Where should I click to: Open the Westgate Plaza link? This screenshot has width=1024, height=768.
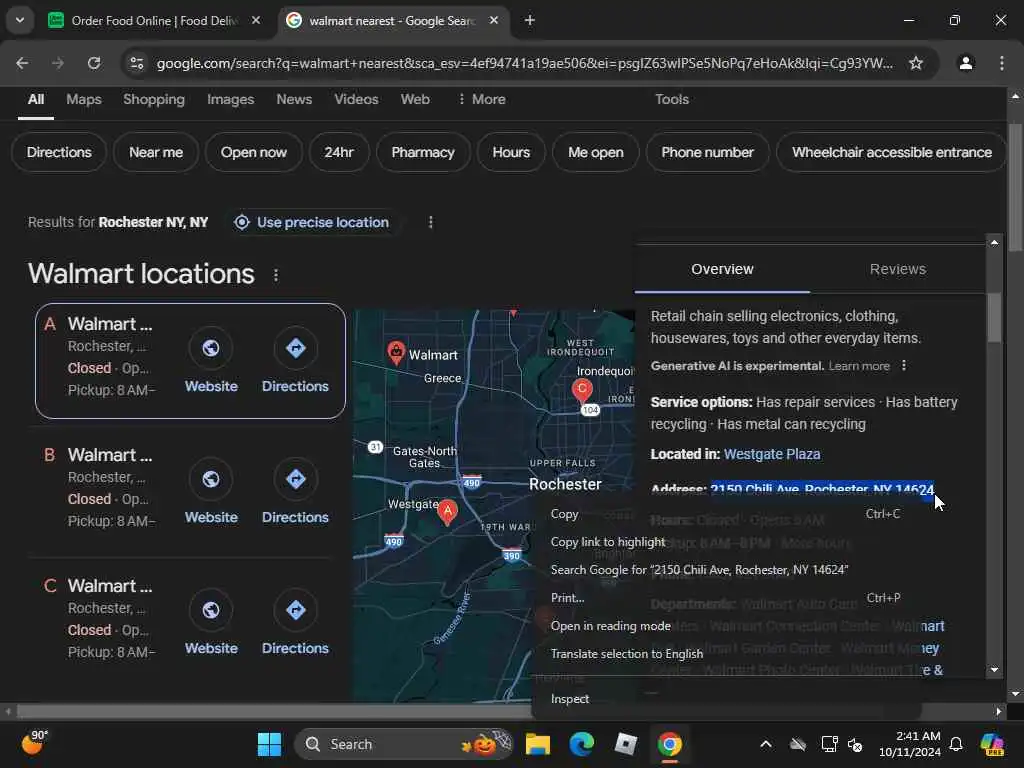772,454
